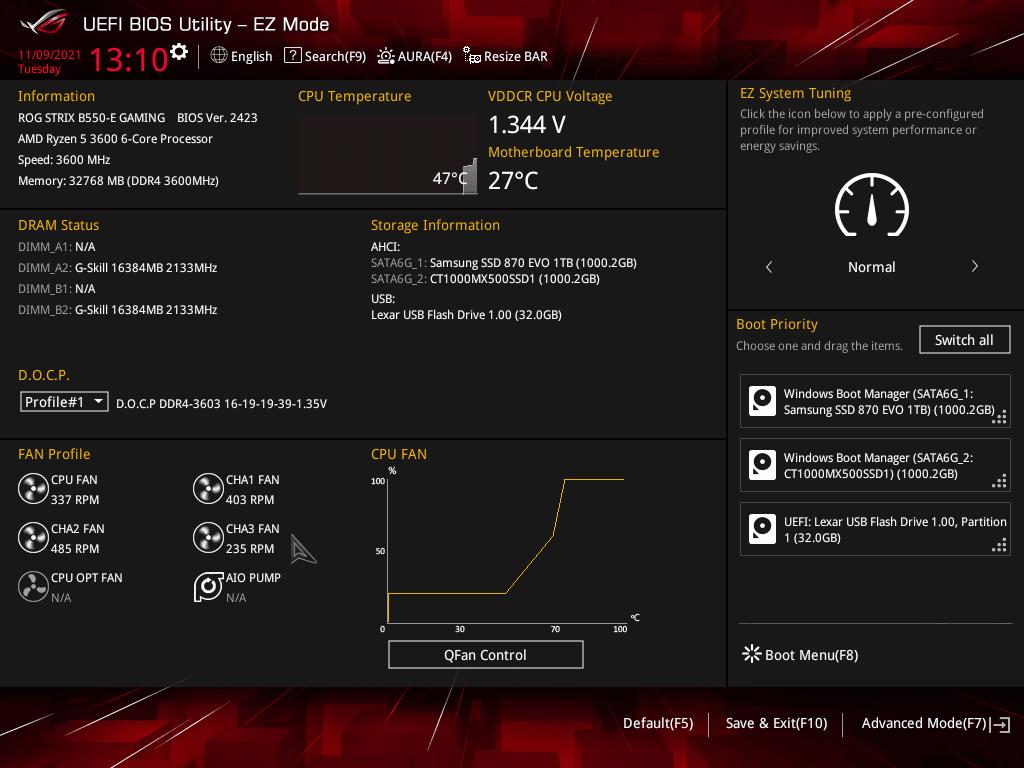Open English language menu

click(241, 56)
